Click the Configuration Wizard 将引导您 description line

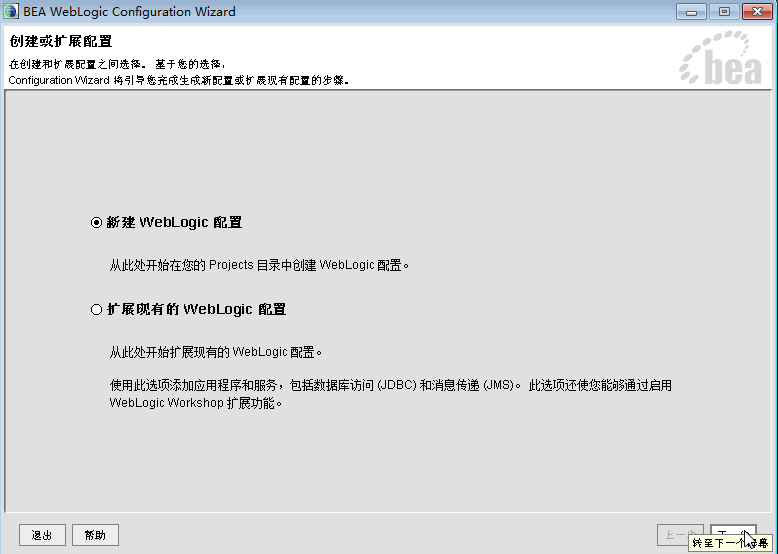coord(179,80)
